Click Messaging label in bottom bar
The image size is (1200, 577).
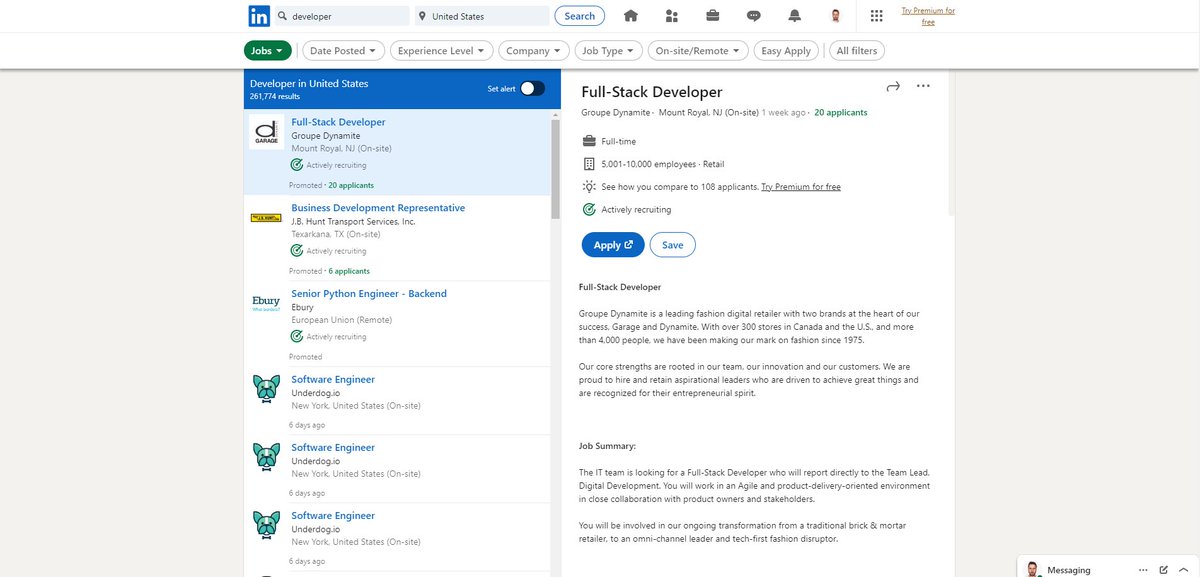click(x=1069, y=570)
